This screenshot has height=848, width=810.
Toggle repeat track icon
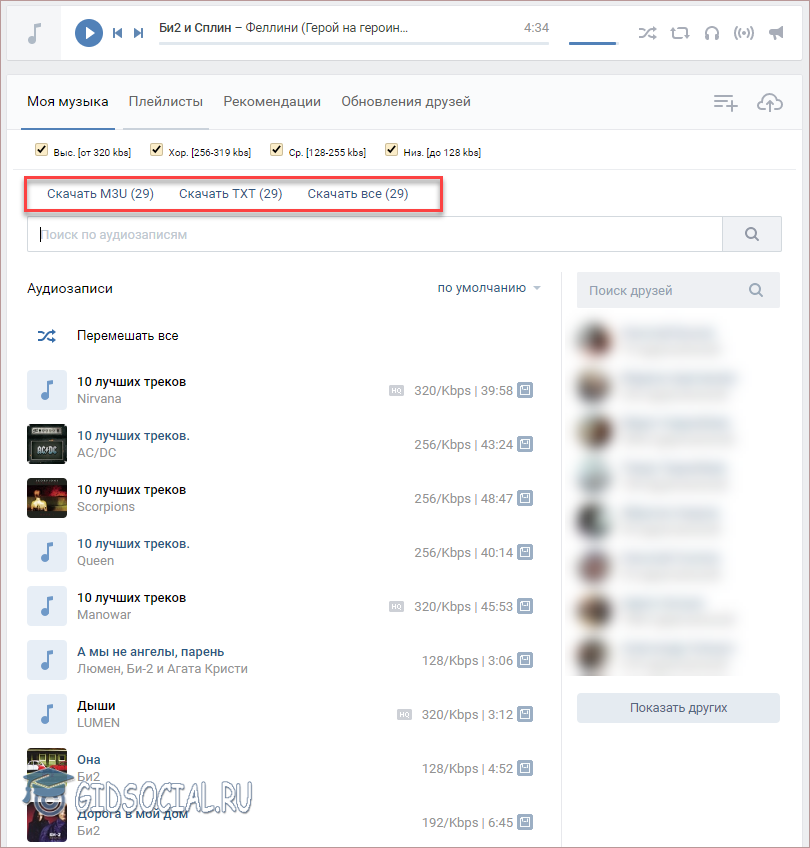coord(680,33)
